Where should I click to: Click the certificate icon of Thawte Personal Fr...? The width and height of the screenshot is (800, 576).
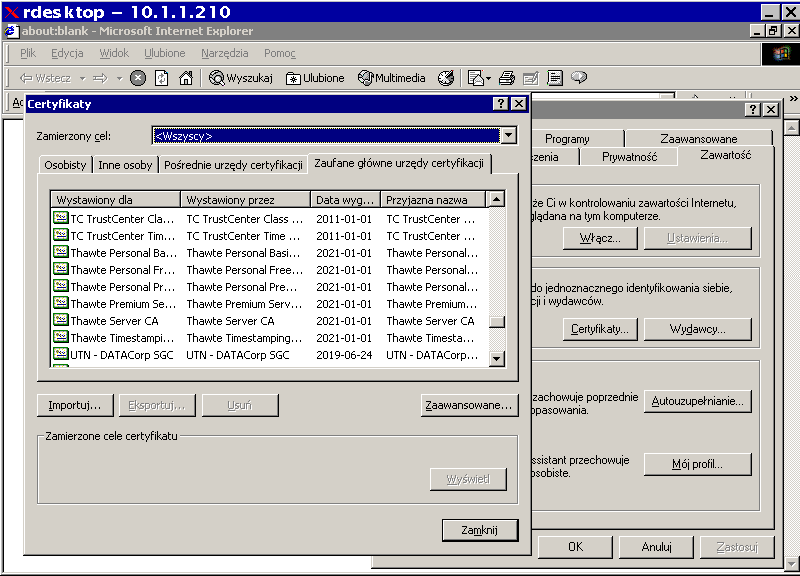(x=61, y=269)
